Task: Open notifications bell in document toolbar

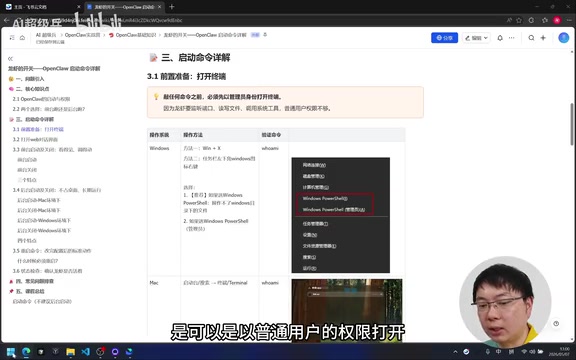Action: pos(500,38)
